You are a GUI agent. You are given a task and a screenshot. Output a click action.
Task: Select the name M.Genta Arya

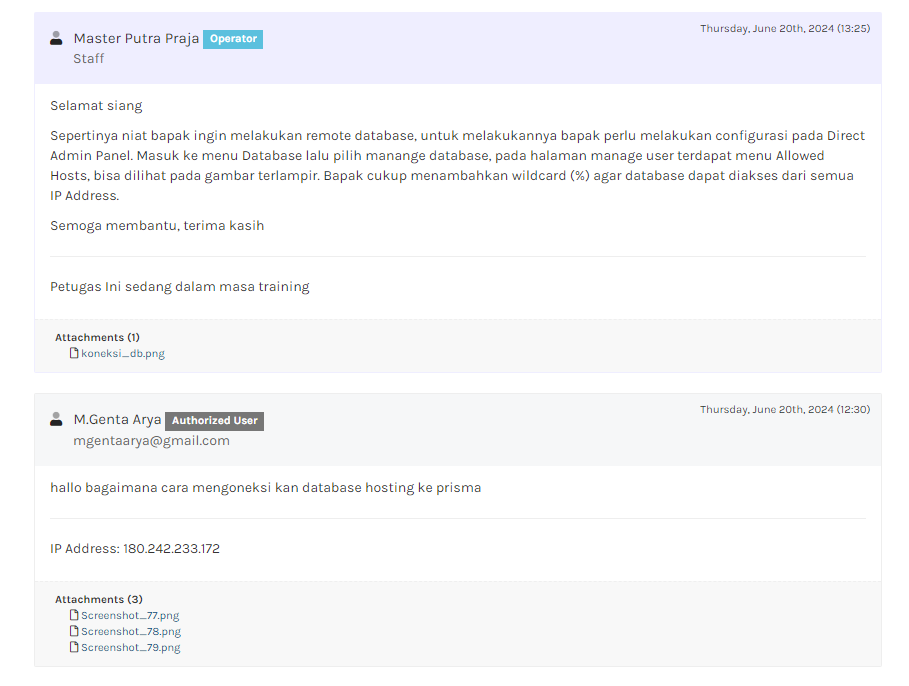117,420
